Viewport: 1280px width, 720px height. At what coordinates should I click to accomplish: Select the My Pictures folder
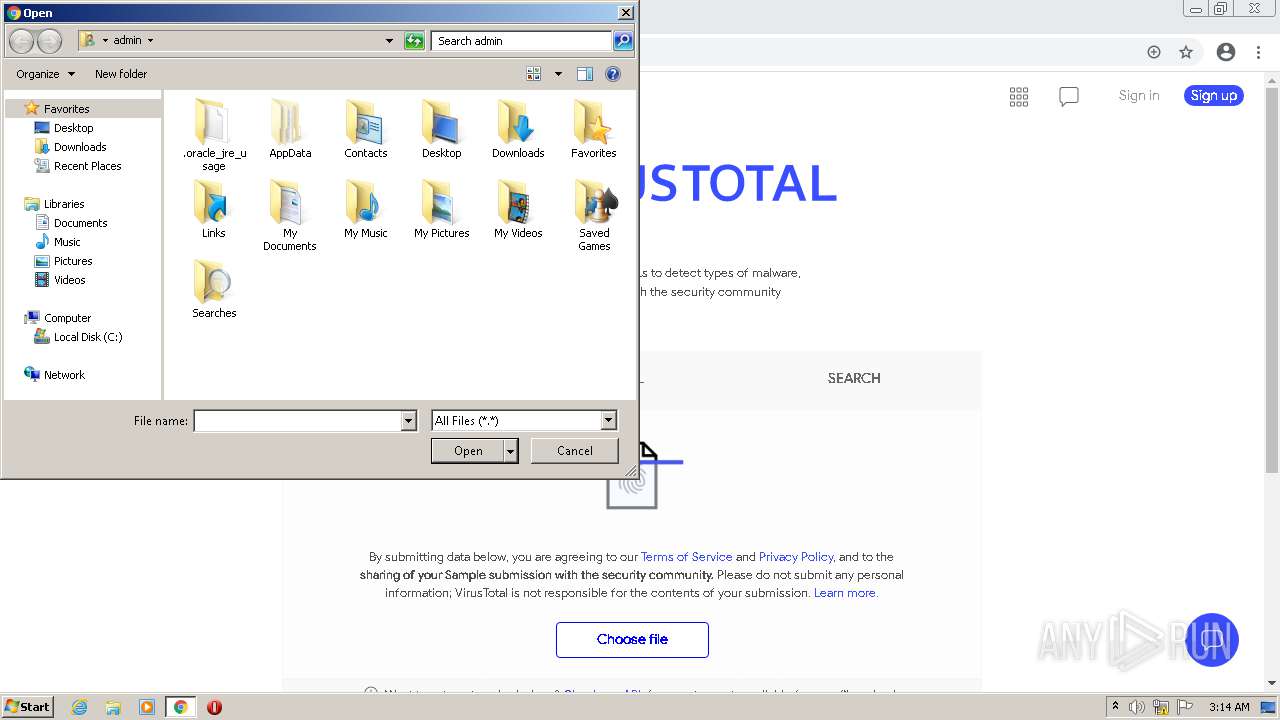tap(441, 208)
